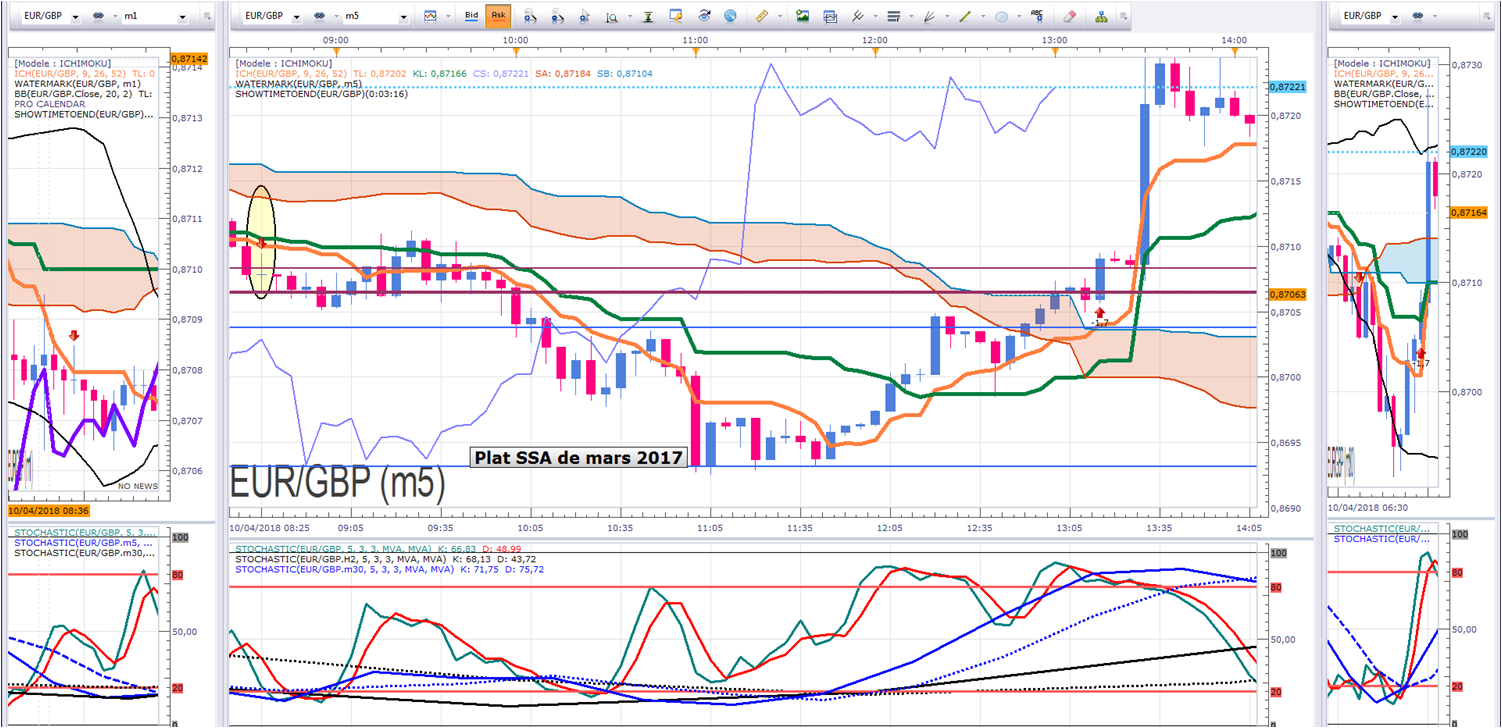Click the eye with arrow icon

coord(704,16)
